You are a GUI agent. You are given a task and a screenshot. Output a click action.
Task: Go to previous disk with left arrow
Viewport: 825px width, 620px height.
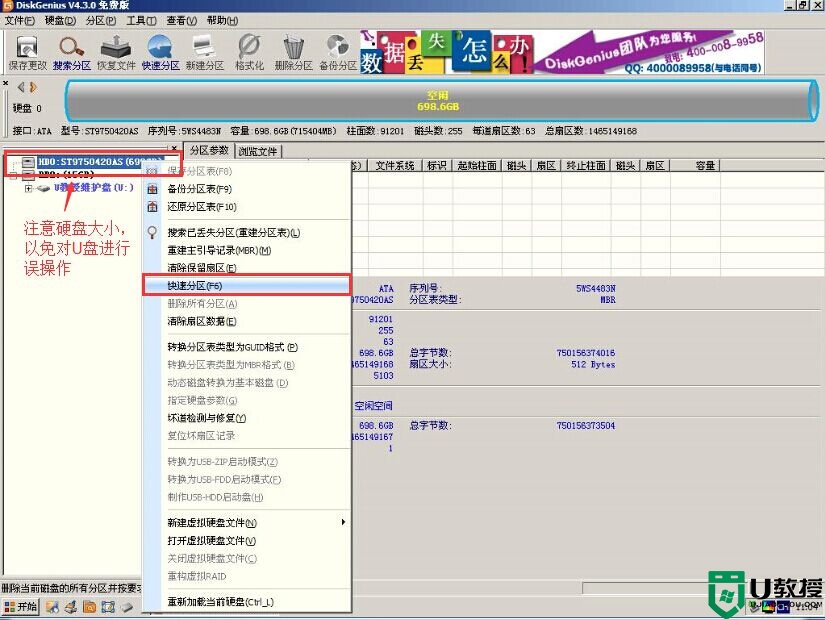click(x=21, y=87)
